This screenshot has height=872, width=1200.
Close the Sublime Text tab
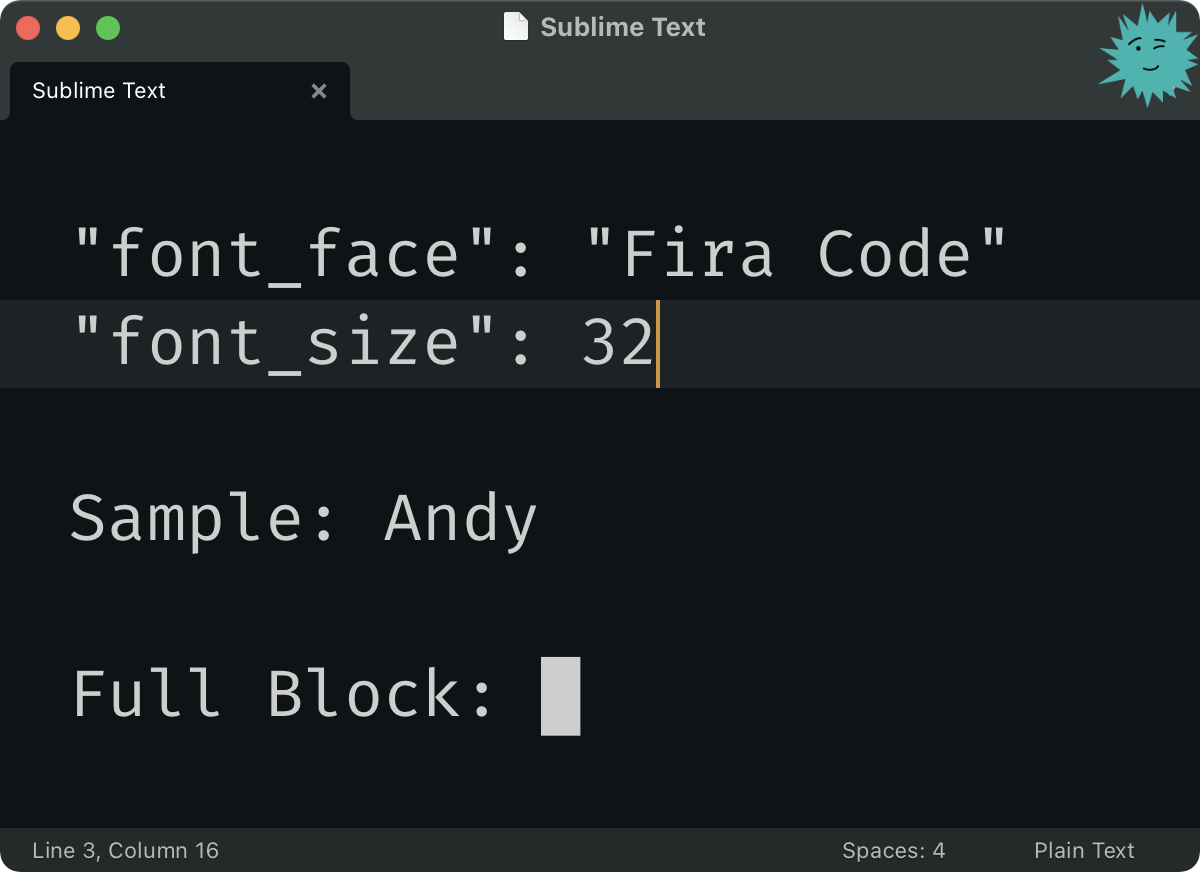(319, 91)
